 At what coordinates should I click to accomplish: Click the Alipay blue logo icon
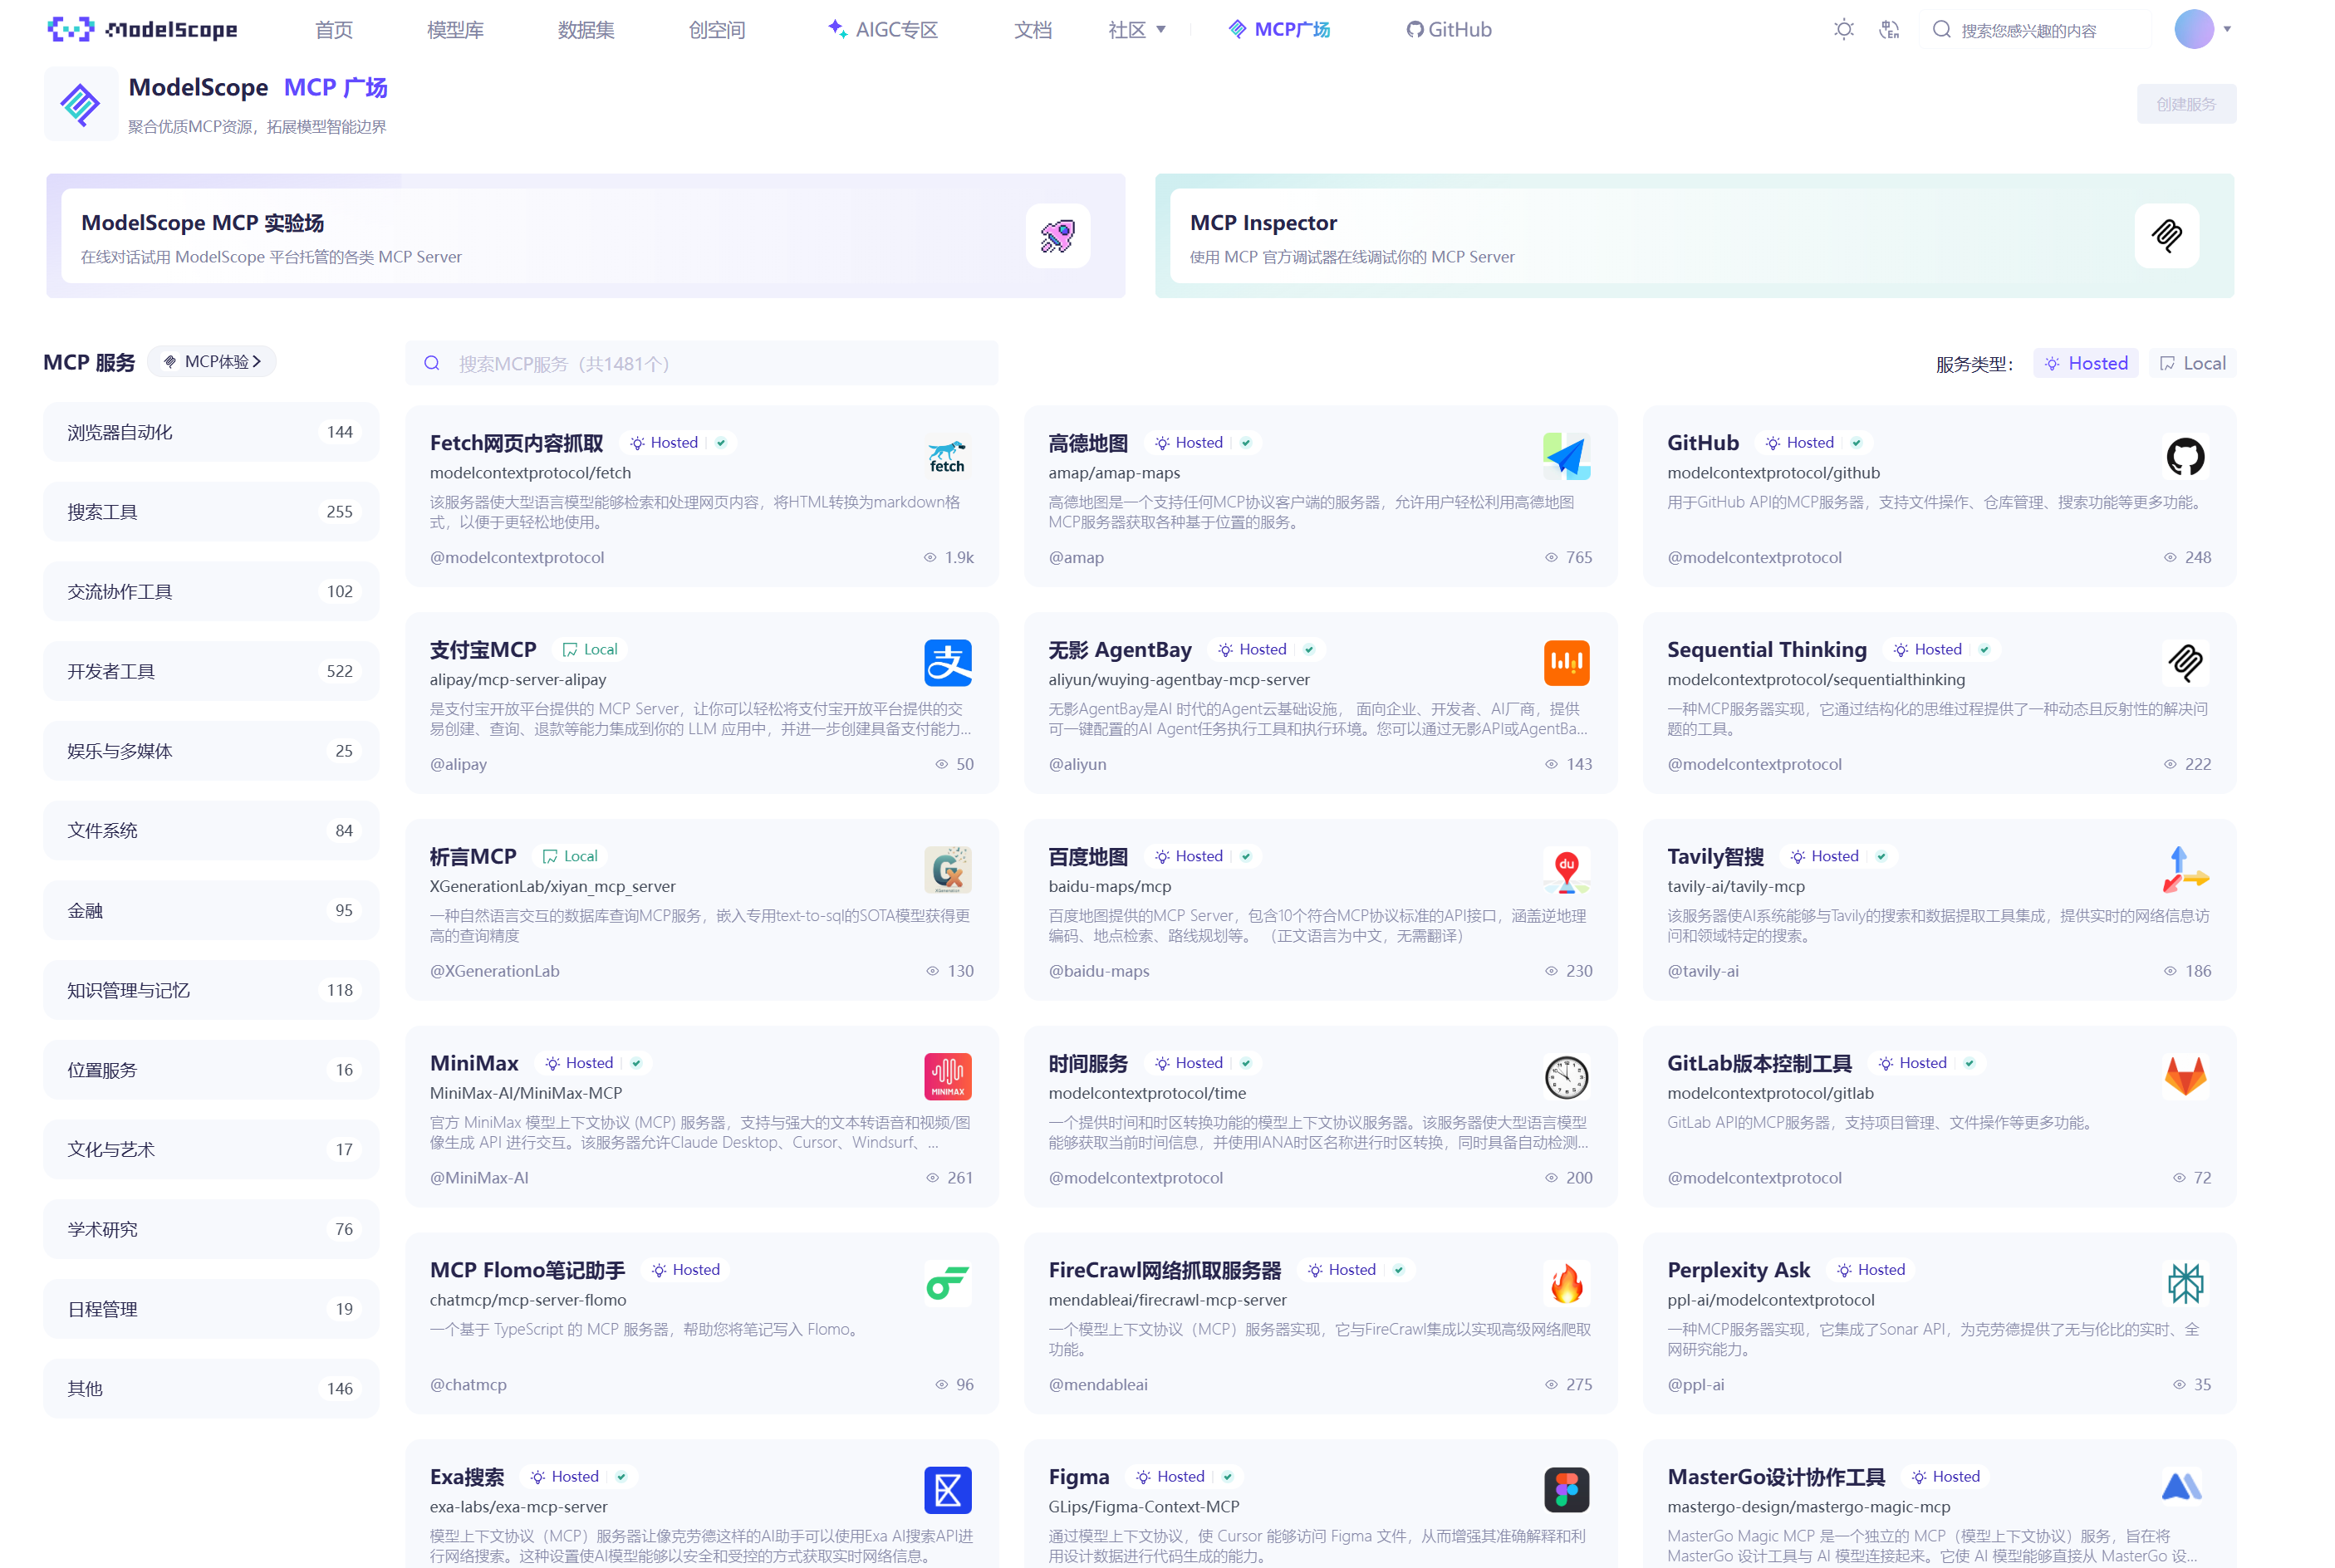click(947, 663)
